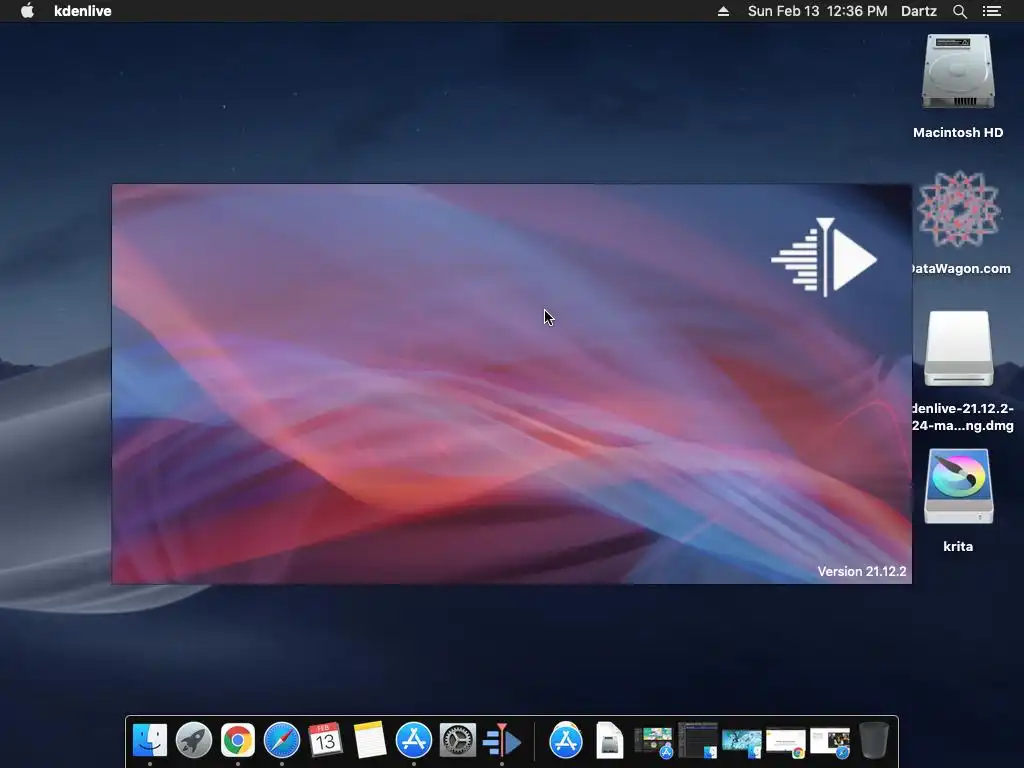Open the Applications folder stack in Dock
The height and width of the screenshot is (768, 1024).
point(566,741)
